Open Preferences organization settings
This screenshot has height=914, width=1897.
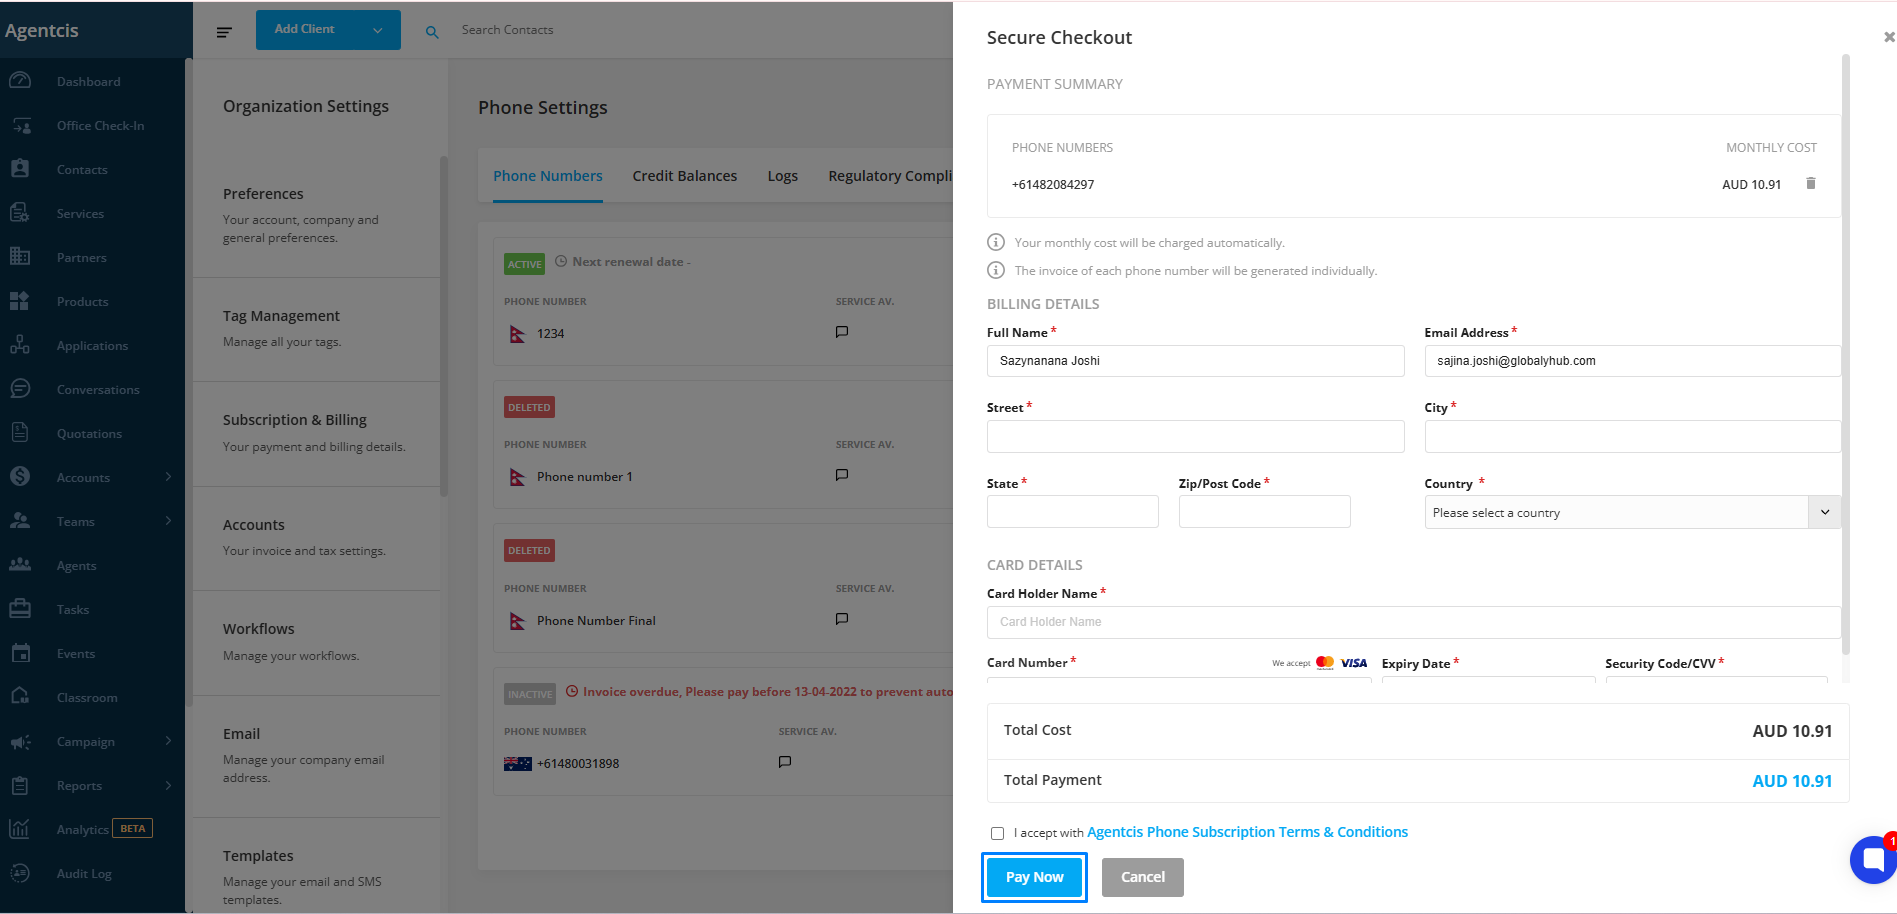[x=316, y=214]
